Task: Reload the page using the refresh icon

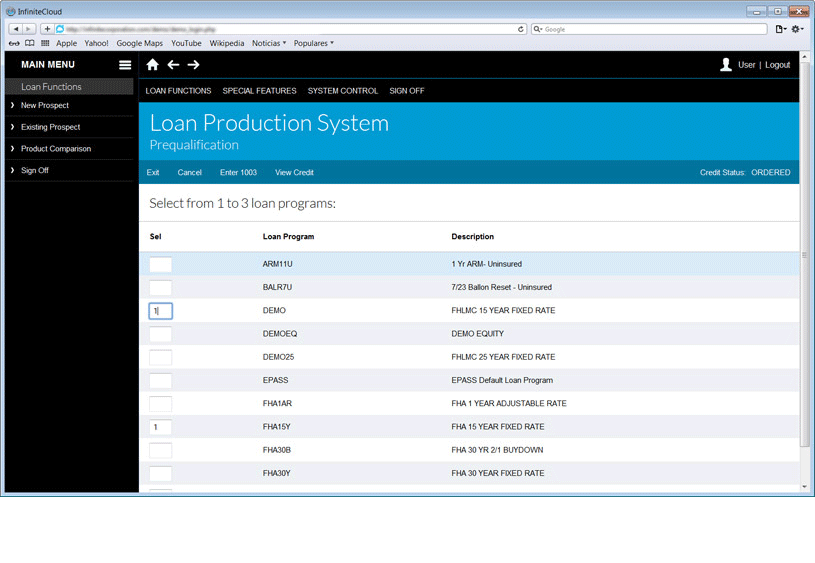Action: point(521,29)
